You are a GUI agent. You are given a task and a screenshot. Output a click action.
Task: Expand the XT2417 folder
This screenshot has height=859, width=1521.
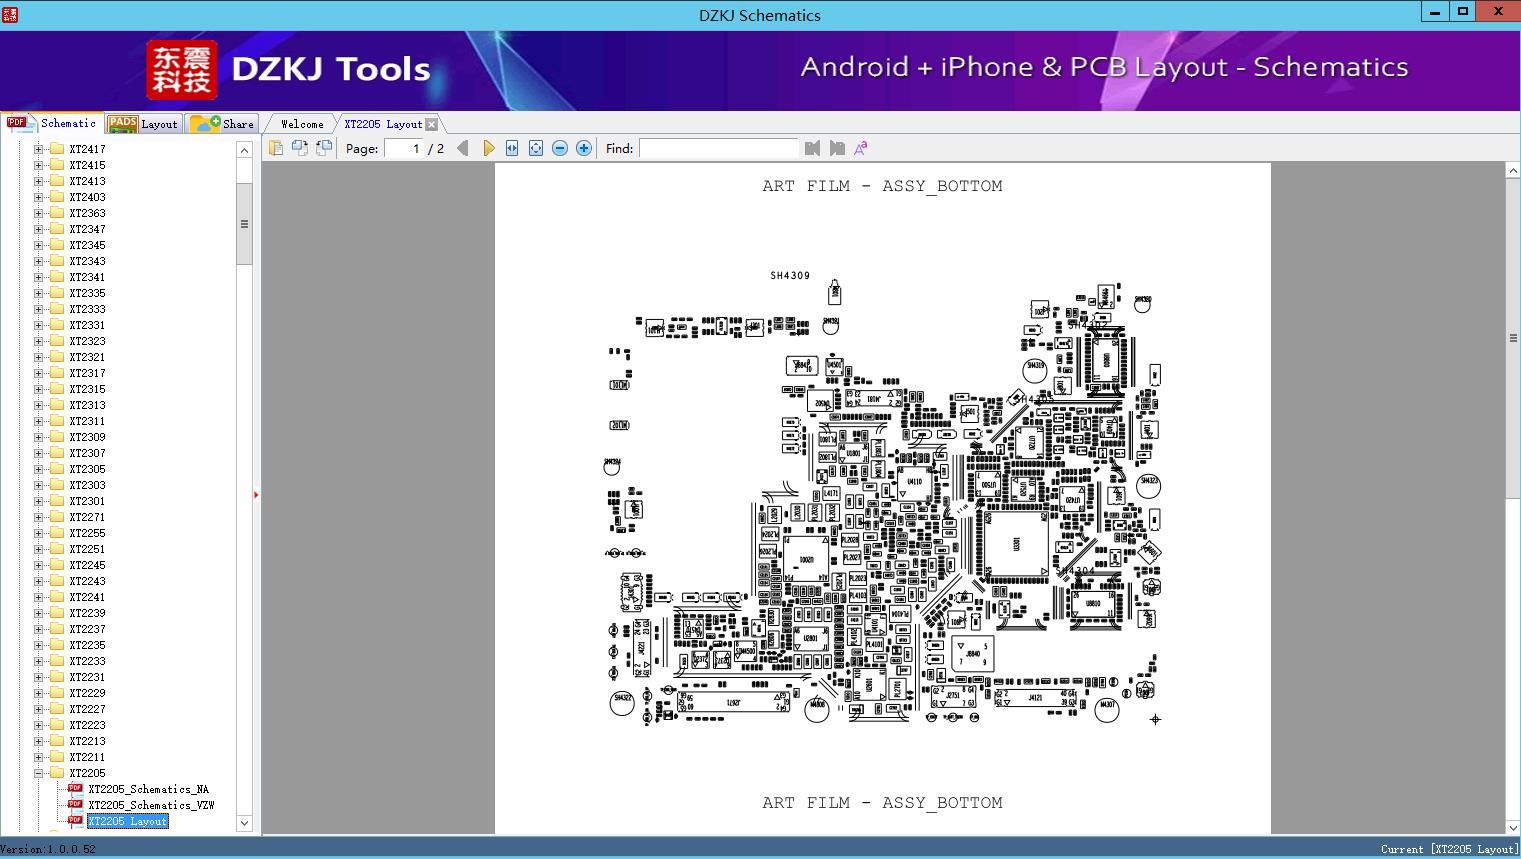pyautogui.click(x=39, y=149)
